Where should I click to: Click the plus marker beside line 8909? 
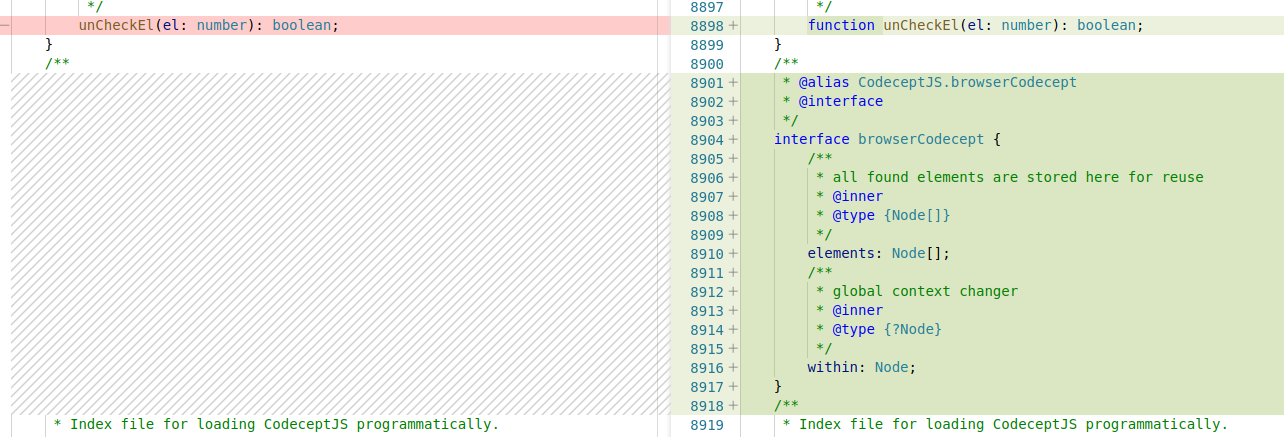734,234
